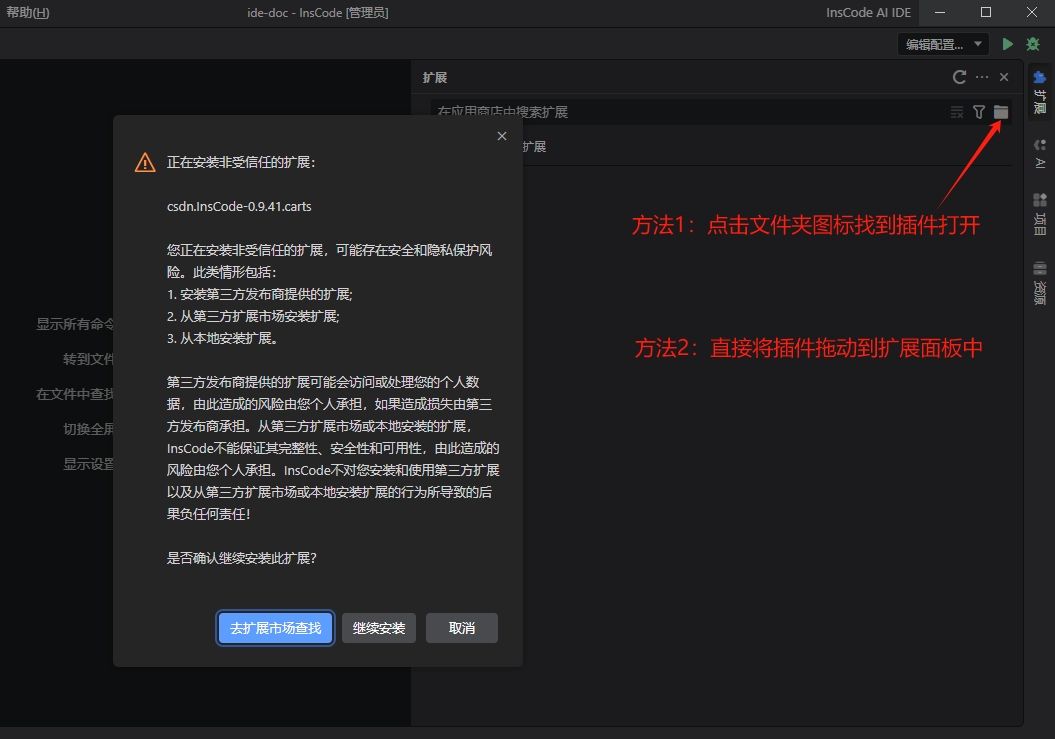This screenshot has height=739, width=1055.
Task: Click the orange warning triangle in the dialog
Action: point(145,162)
